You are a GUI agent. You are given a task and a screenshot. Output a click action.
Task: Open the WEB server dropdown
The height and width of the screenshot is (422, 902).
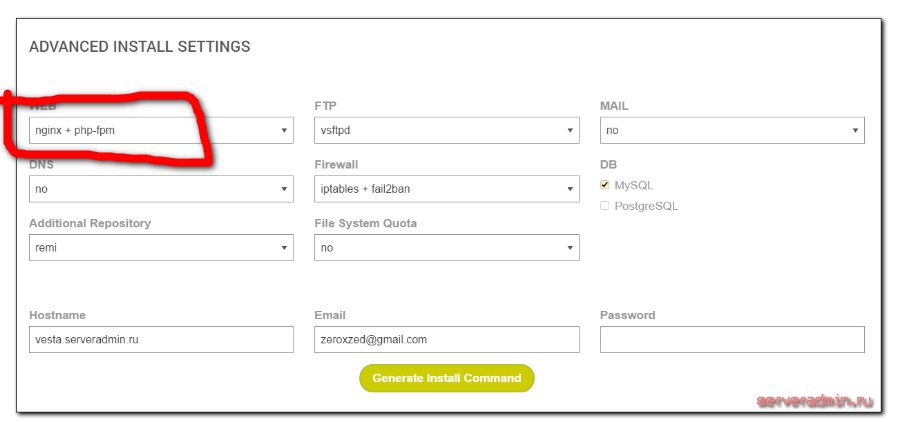click(160, 130)
